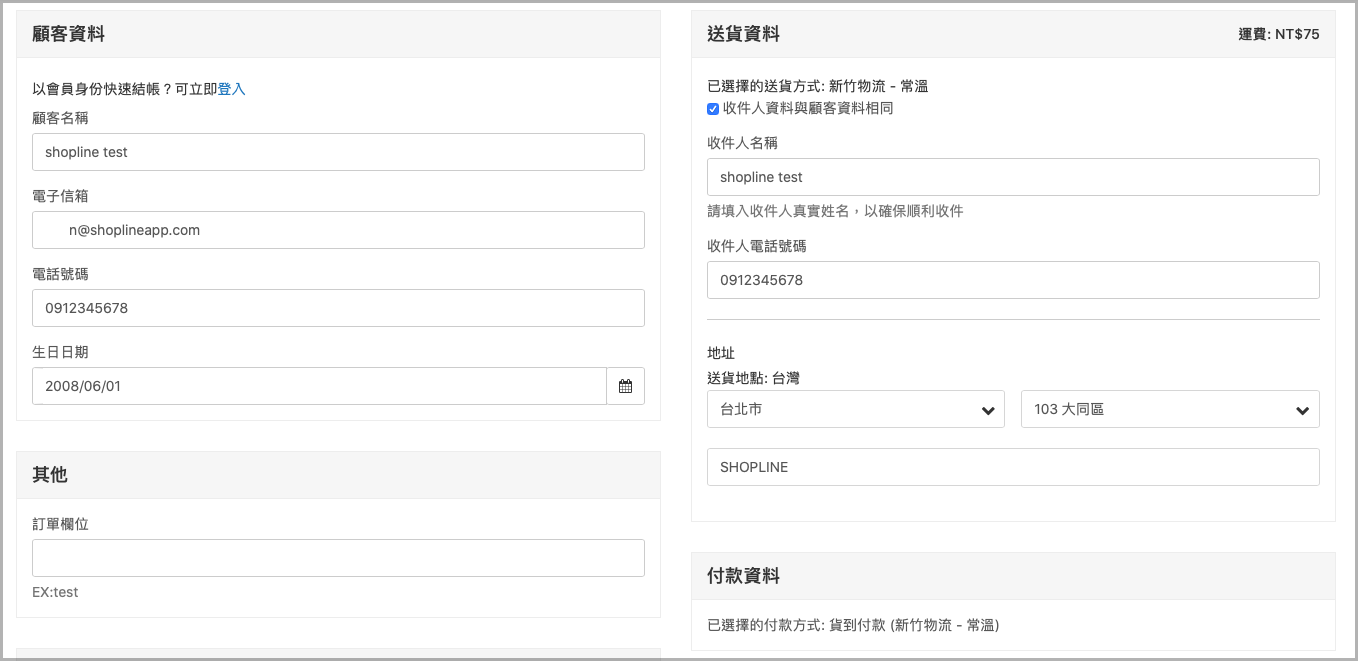Click the 地址 label
This screenshot has width=1358, height=661.
[x=721, y=353]
